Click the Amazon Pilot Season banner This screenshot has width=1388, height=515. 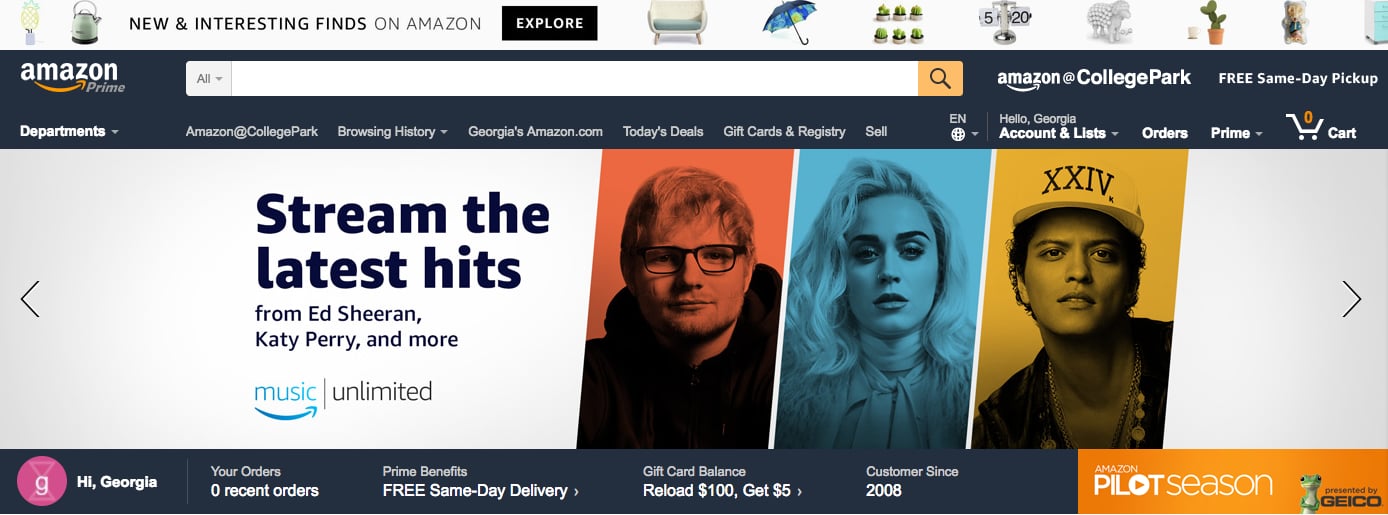(x=1233, y=482)
